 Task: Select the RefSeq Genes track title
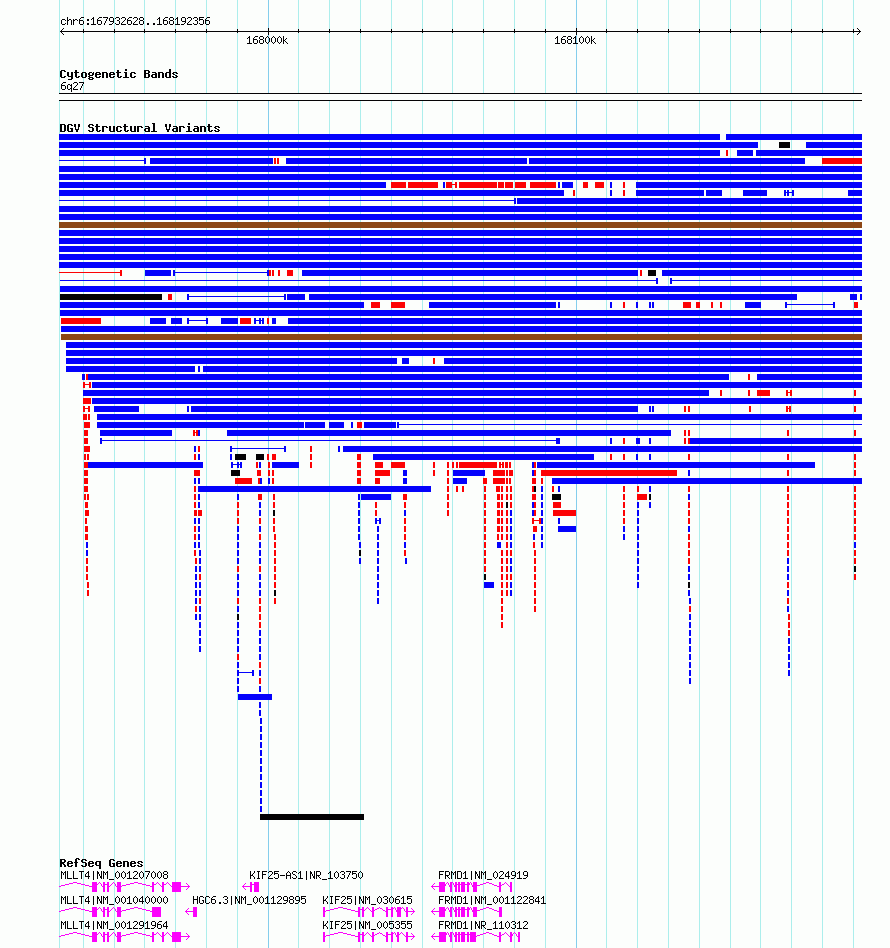point(102,863)
